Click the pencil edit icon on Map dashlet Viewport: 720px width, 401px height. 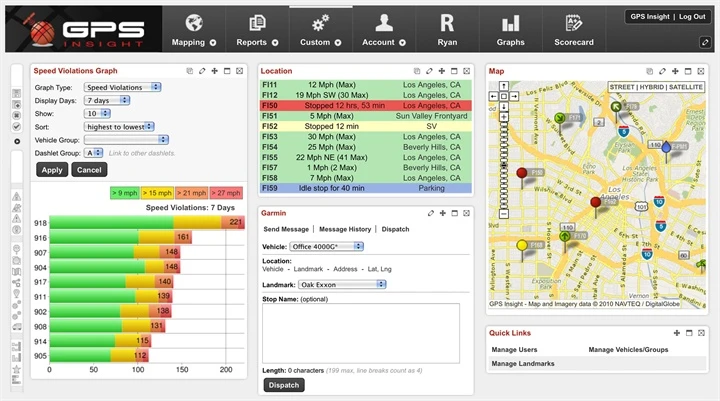coord(662,71)
